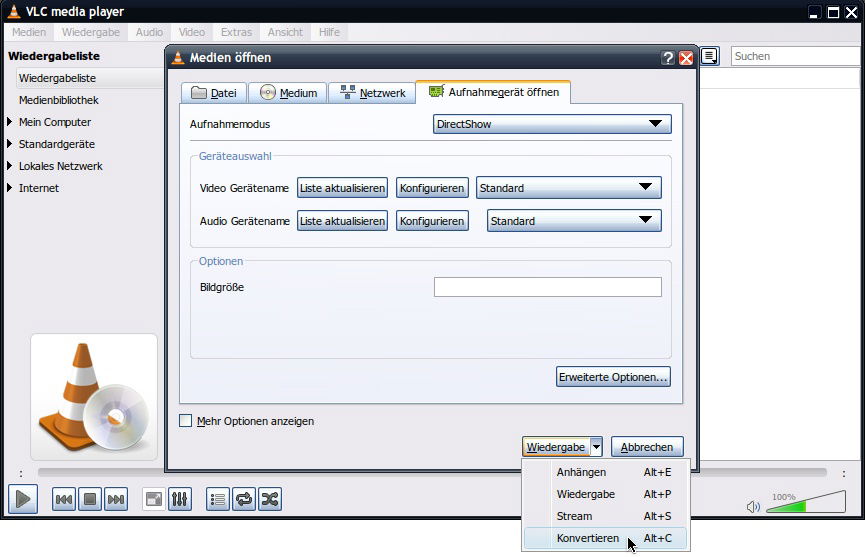Minimize the VLC media player window
Image resolution: width=865 pixels, height=557 pixels.
(814, 12)
